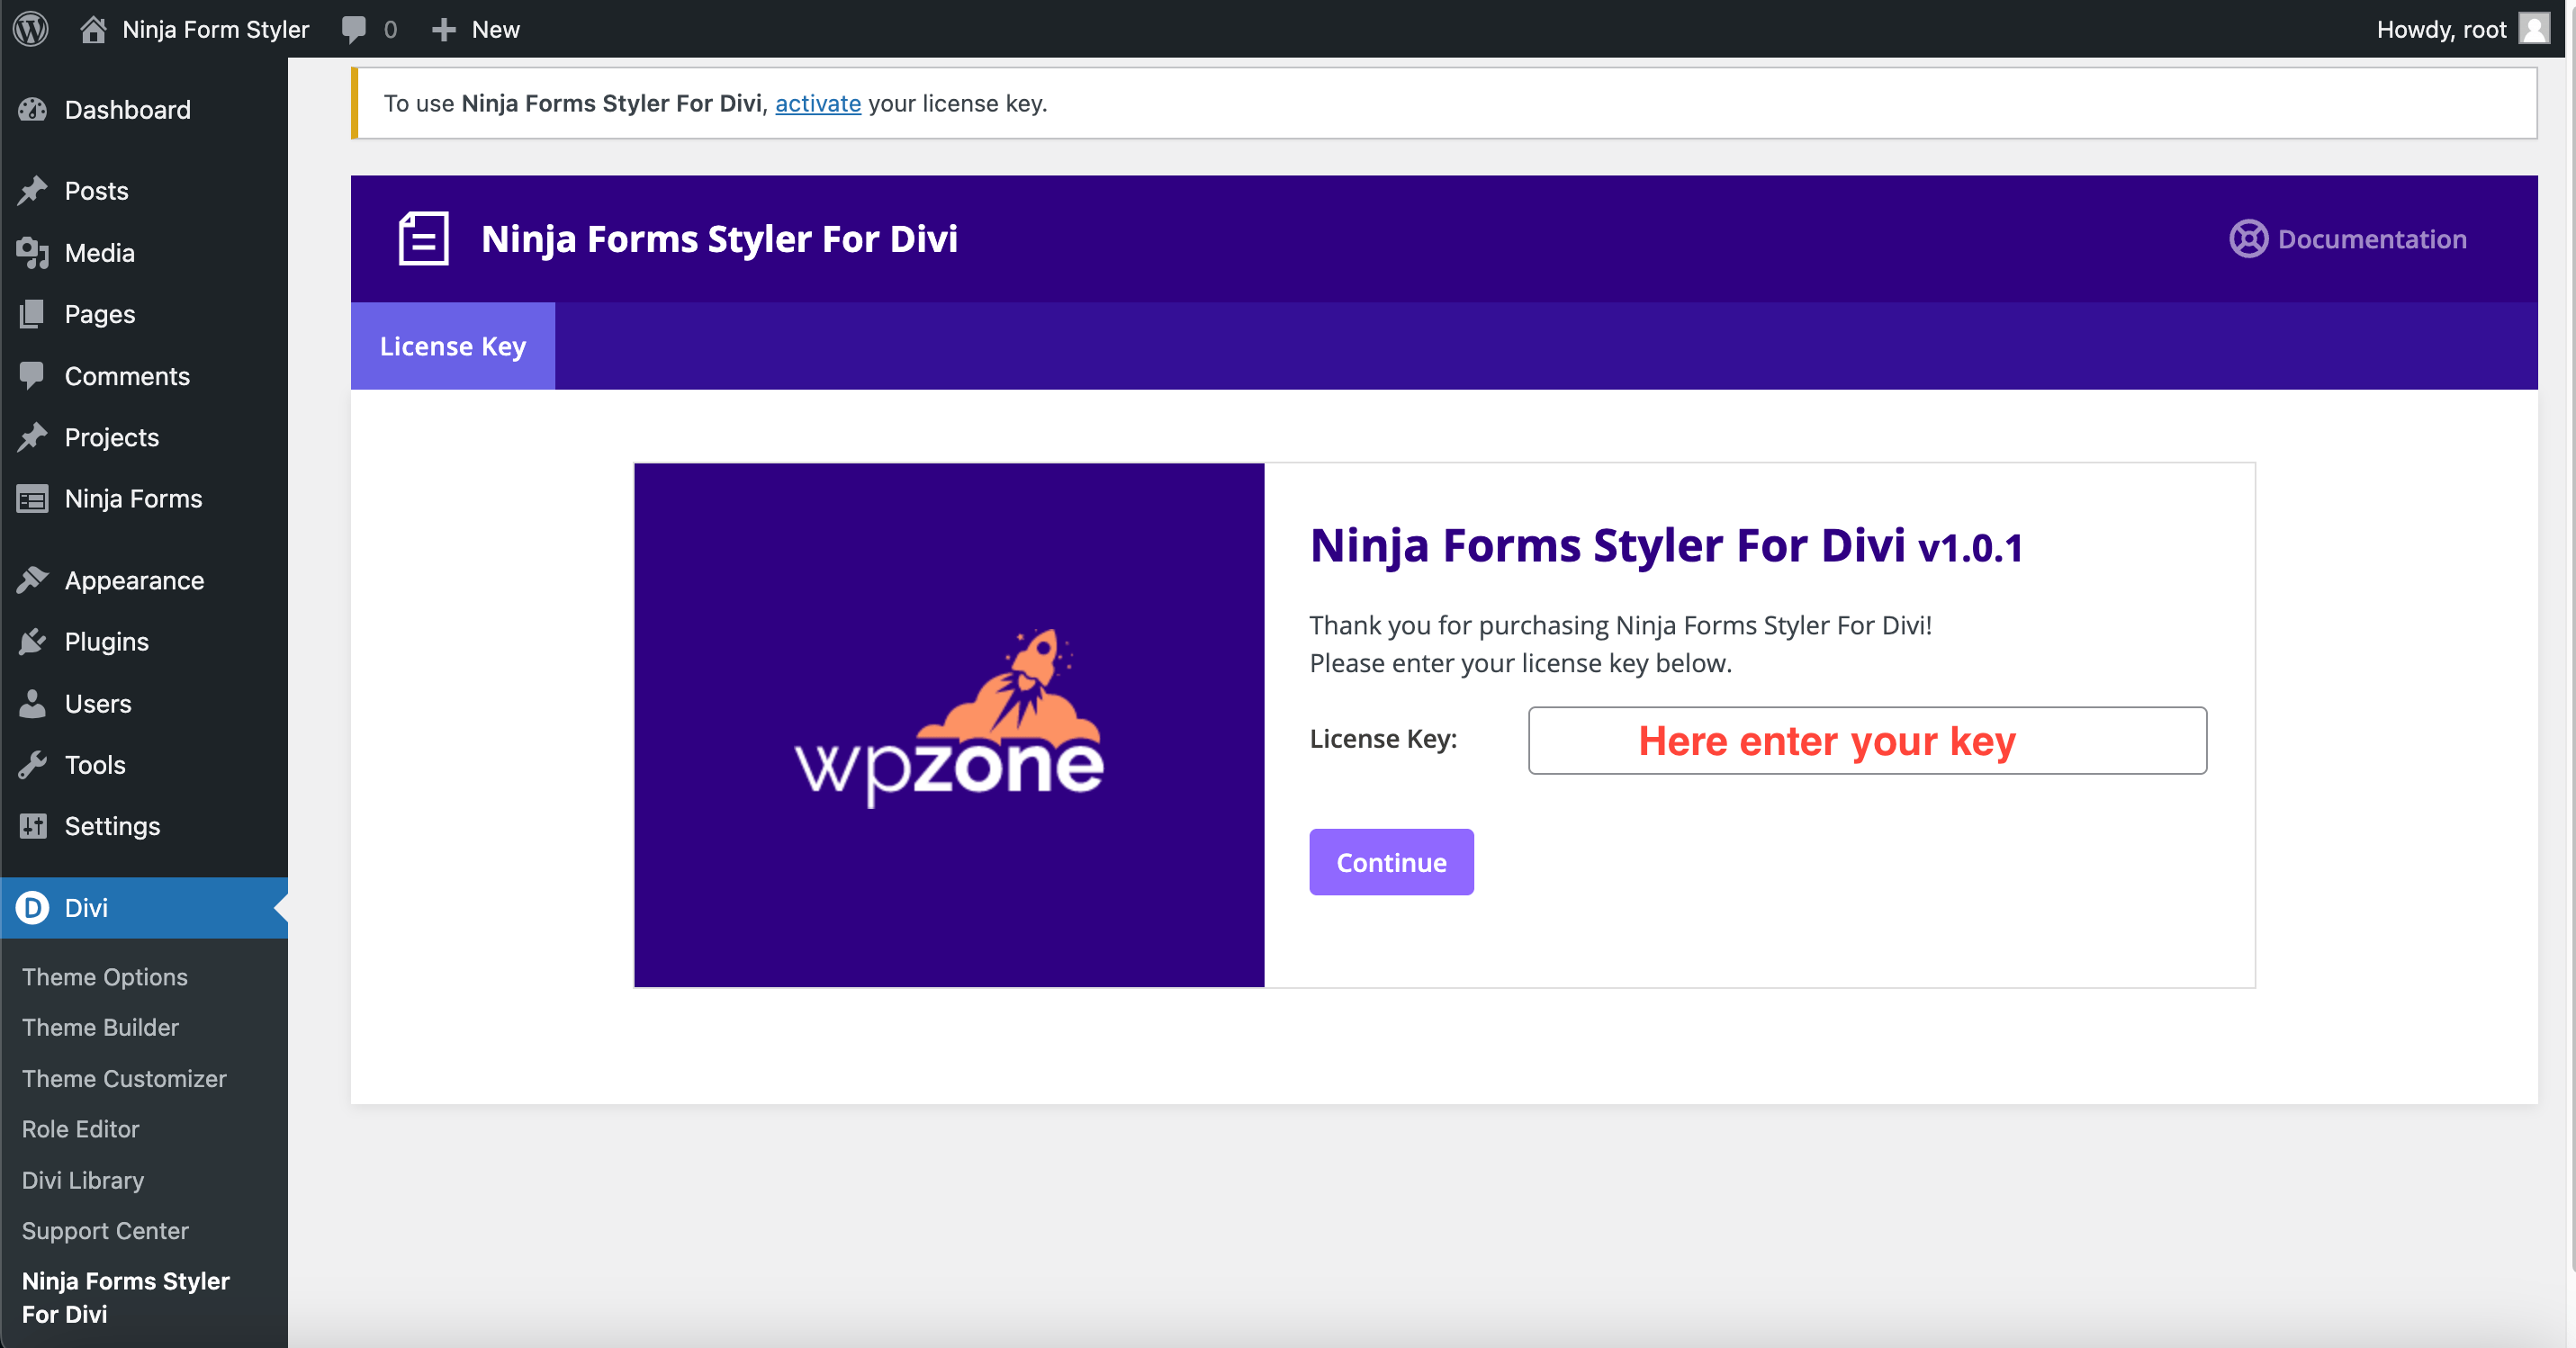
Task: Open Support Center submenu
Action: 105,1231
